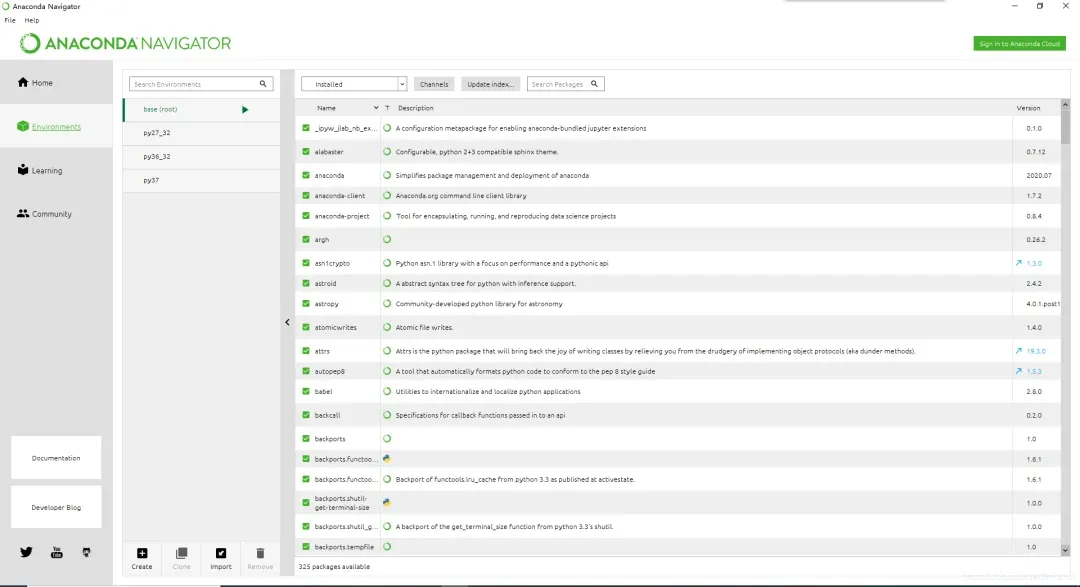This screenshot has width=1080, height=587.
Task: Open the Developer Blog link
Action: point(56,507)
